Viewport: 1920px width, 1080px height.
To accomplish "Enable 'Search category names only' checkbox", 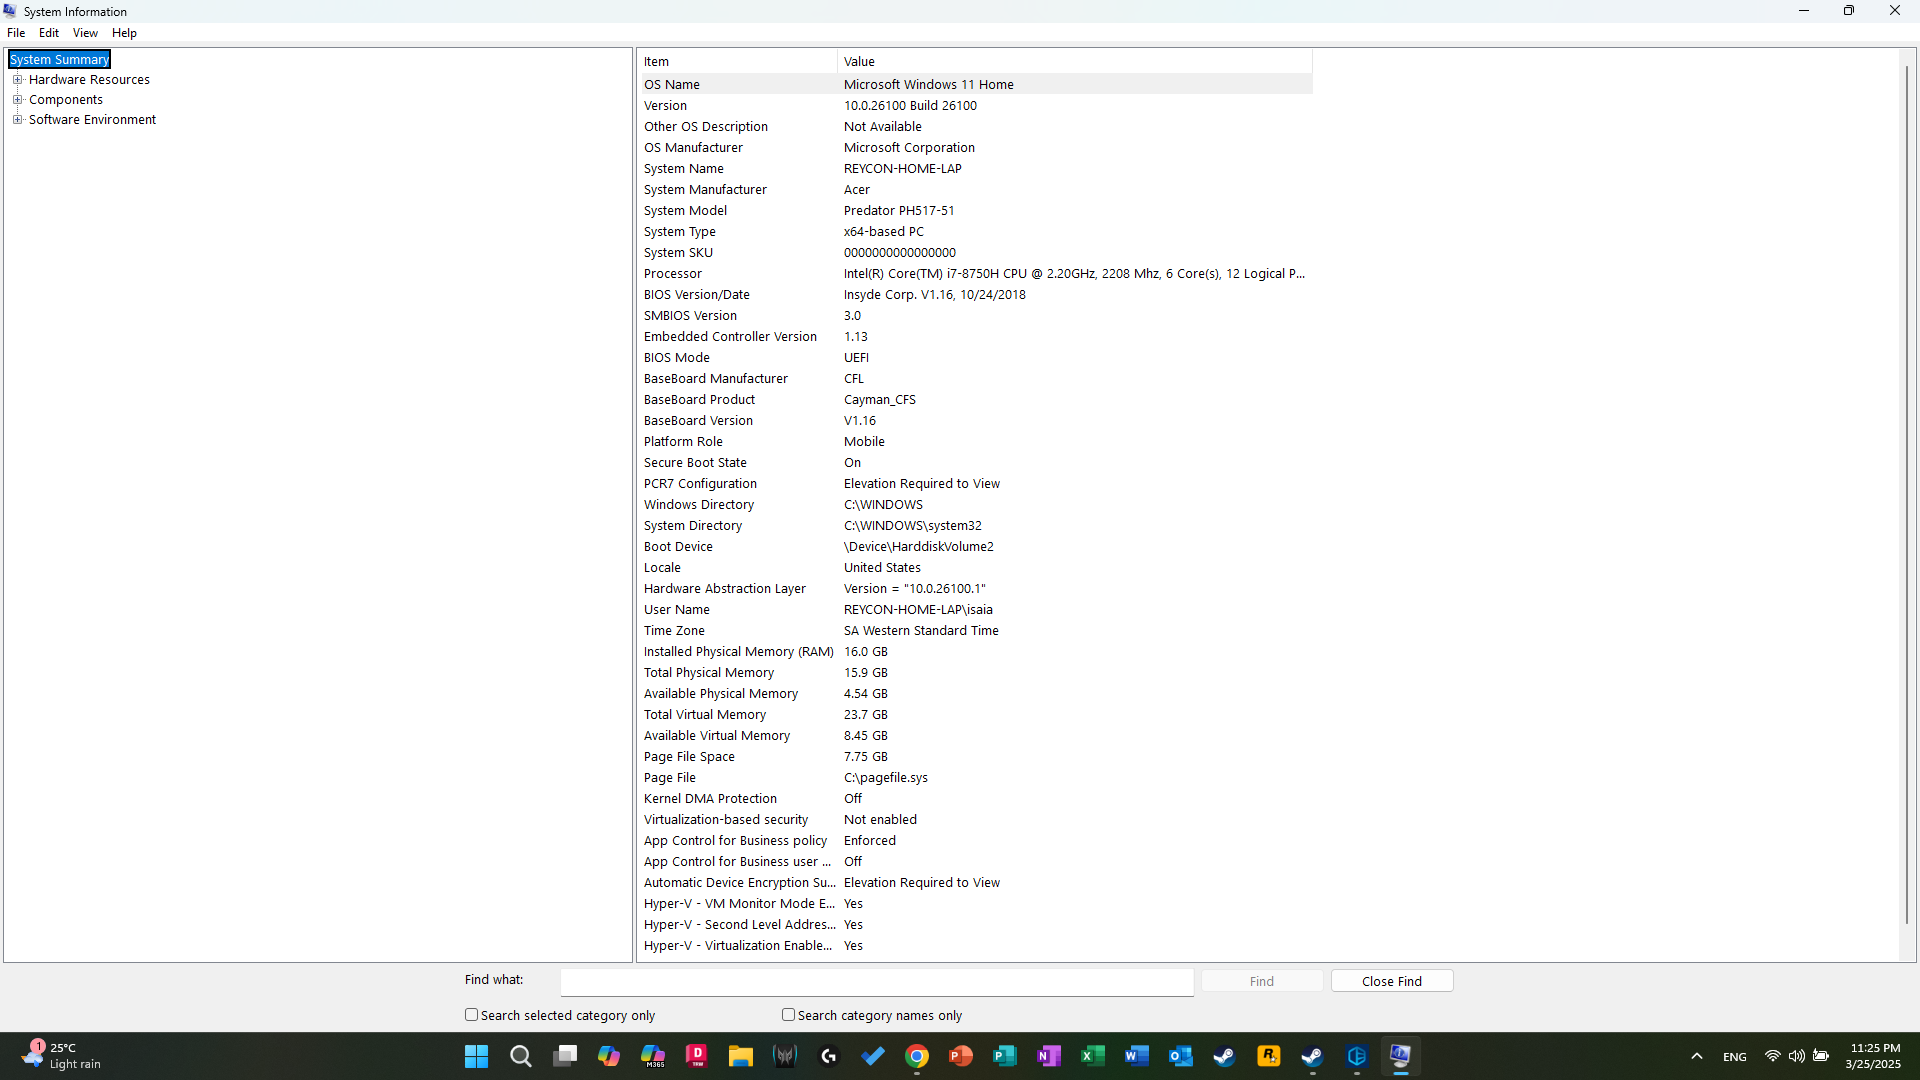I will (x=788, y=1015).
